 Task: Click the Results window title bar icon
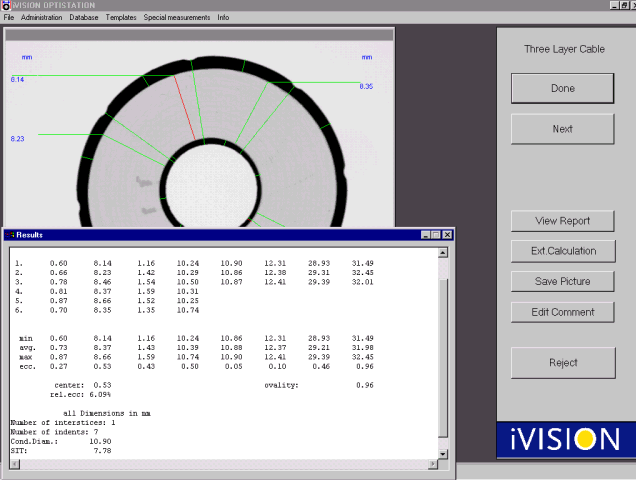click(x=11, y=234)
